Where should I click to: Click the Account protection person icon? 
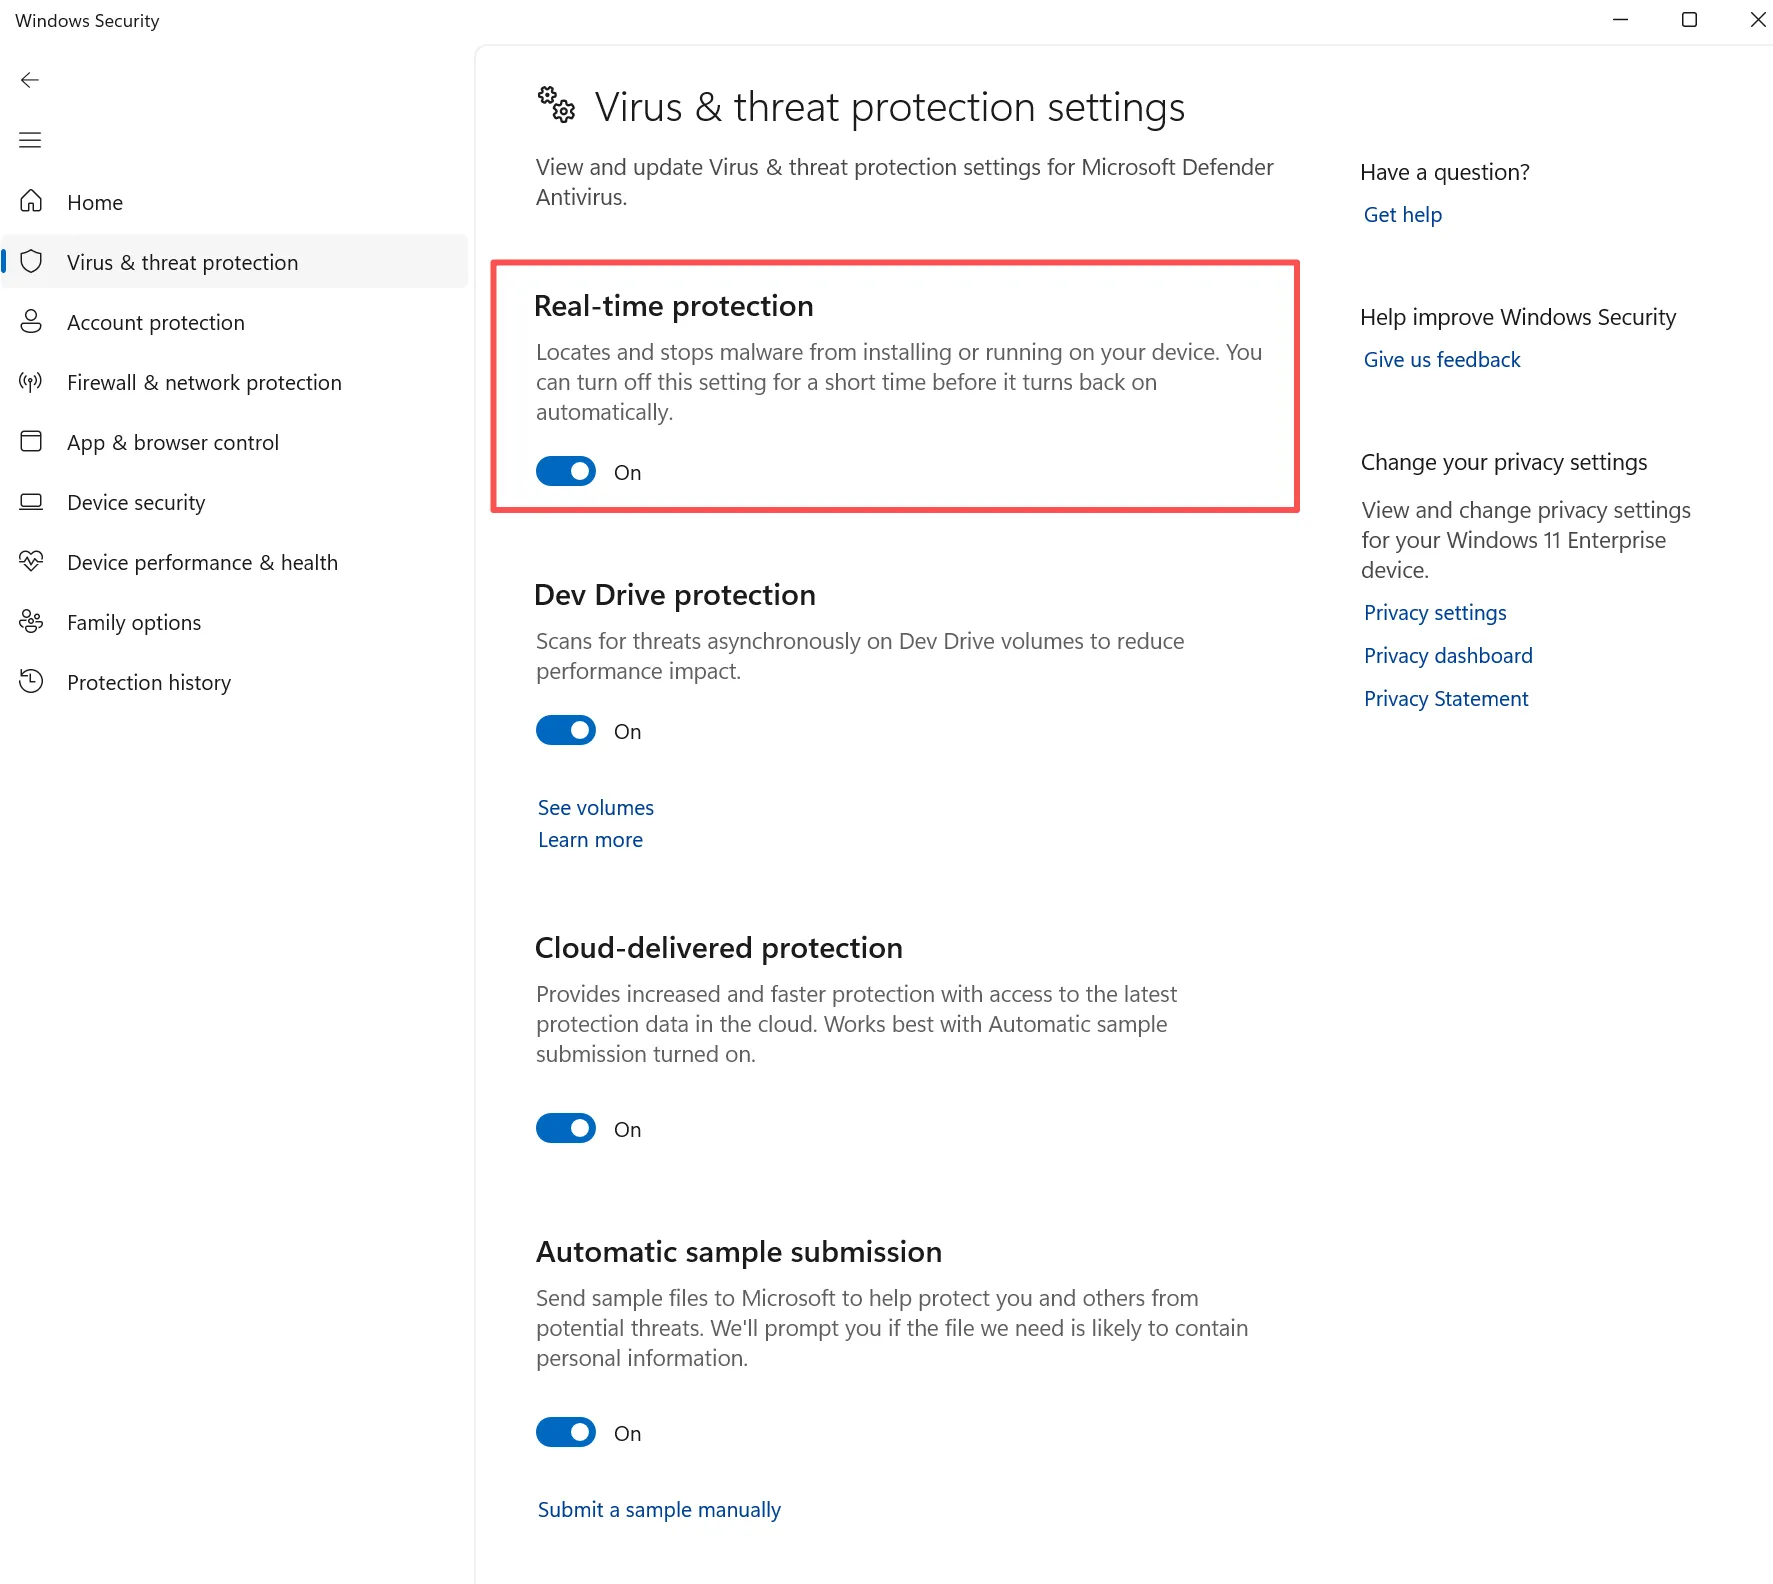31,321
